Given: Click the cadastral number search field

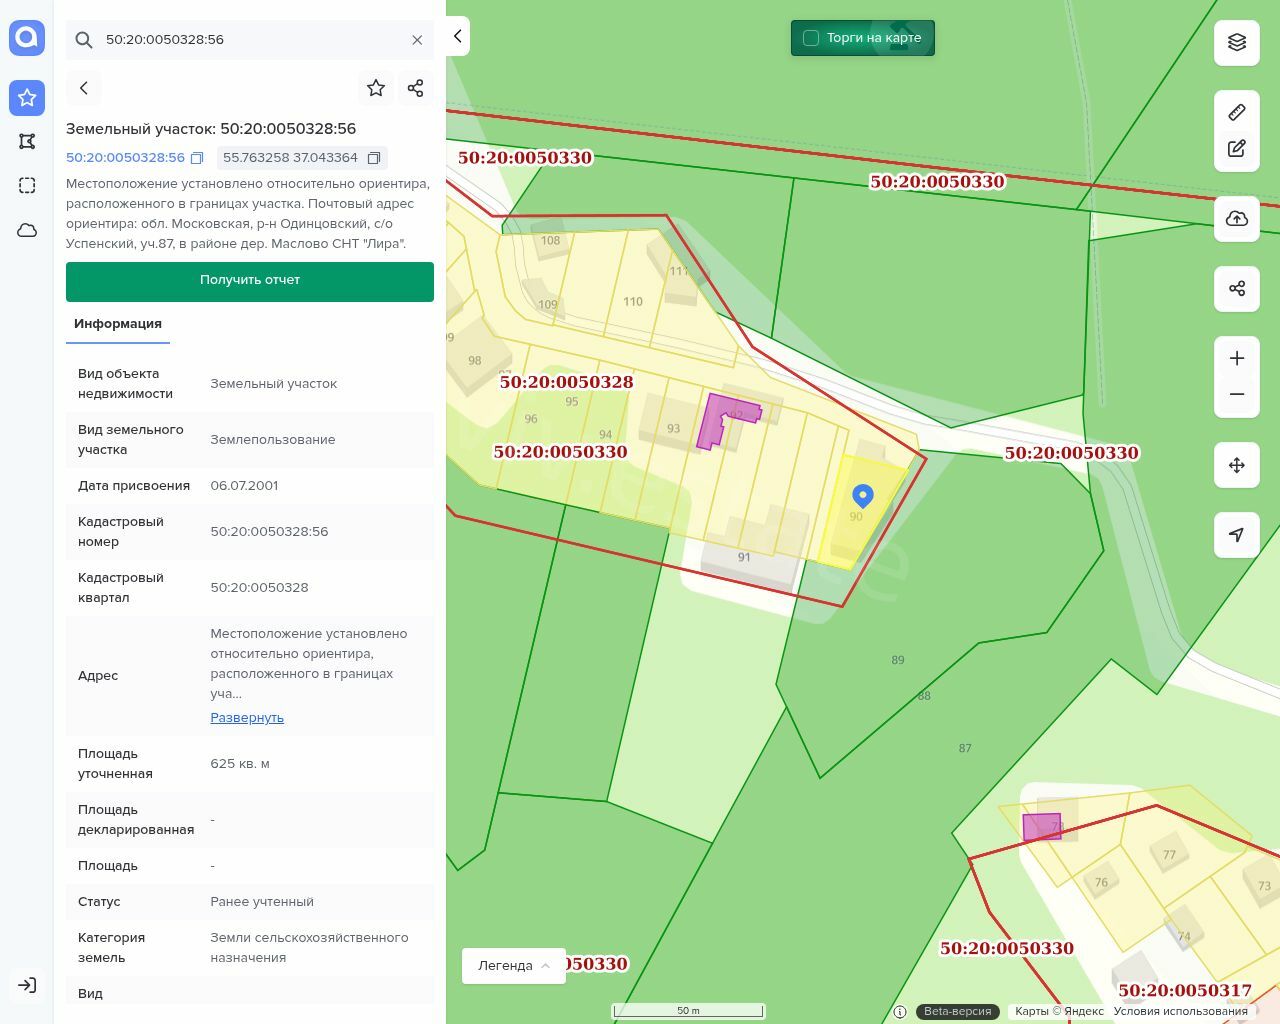Looking at the screenshot, I should click(250, 40).
